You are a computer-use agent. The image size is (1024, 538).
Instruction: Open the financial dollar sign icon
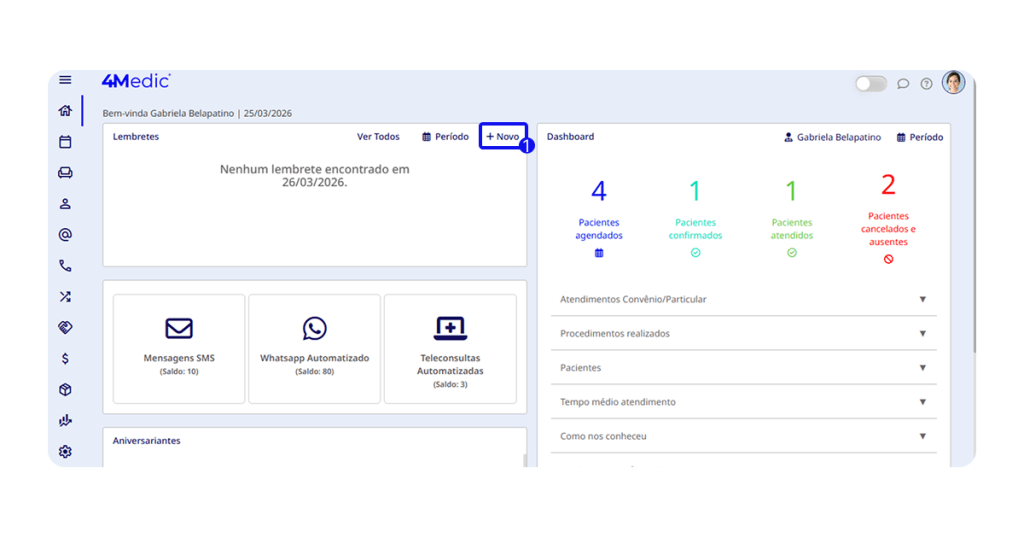point(65,358)
